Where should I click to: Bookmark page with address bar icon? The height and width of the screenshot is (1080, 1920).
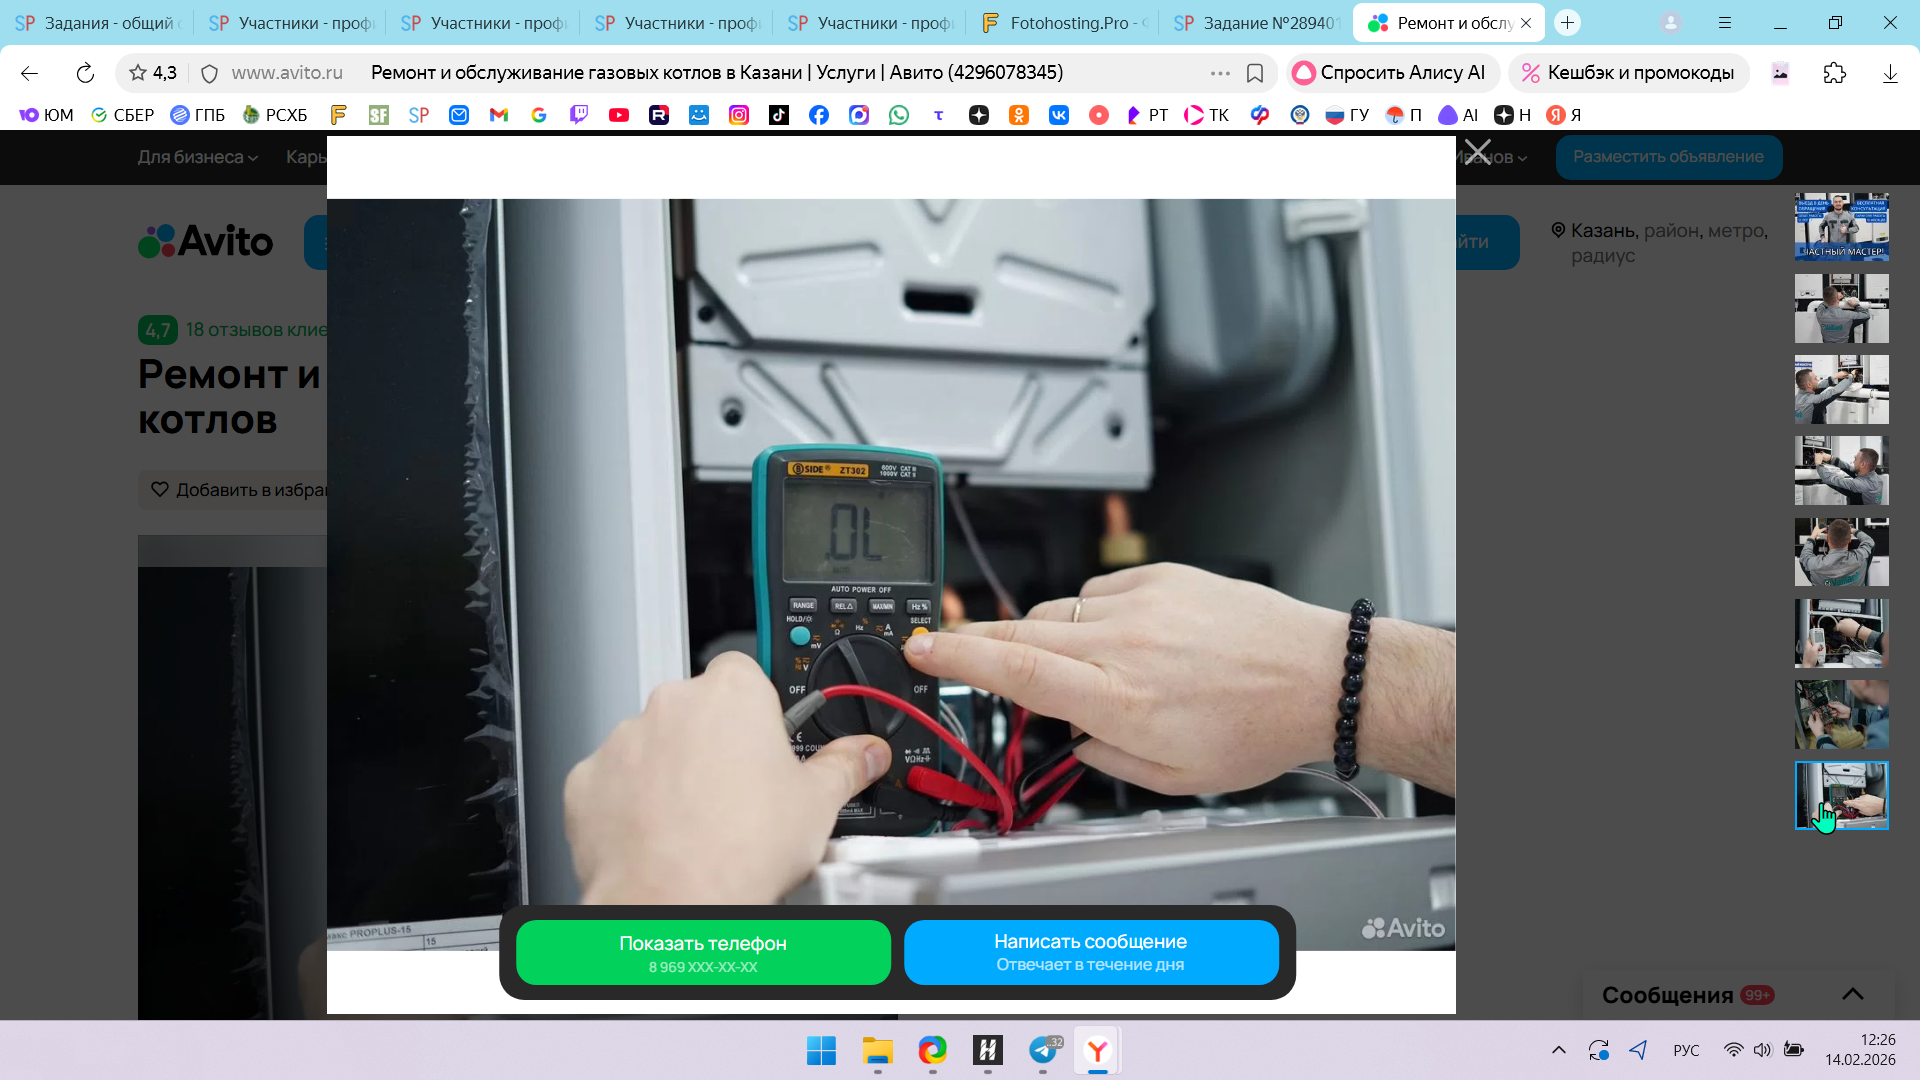pyautogui.click(x=1255, y=73)
